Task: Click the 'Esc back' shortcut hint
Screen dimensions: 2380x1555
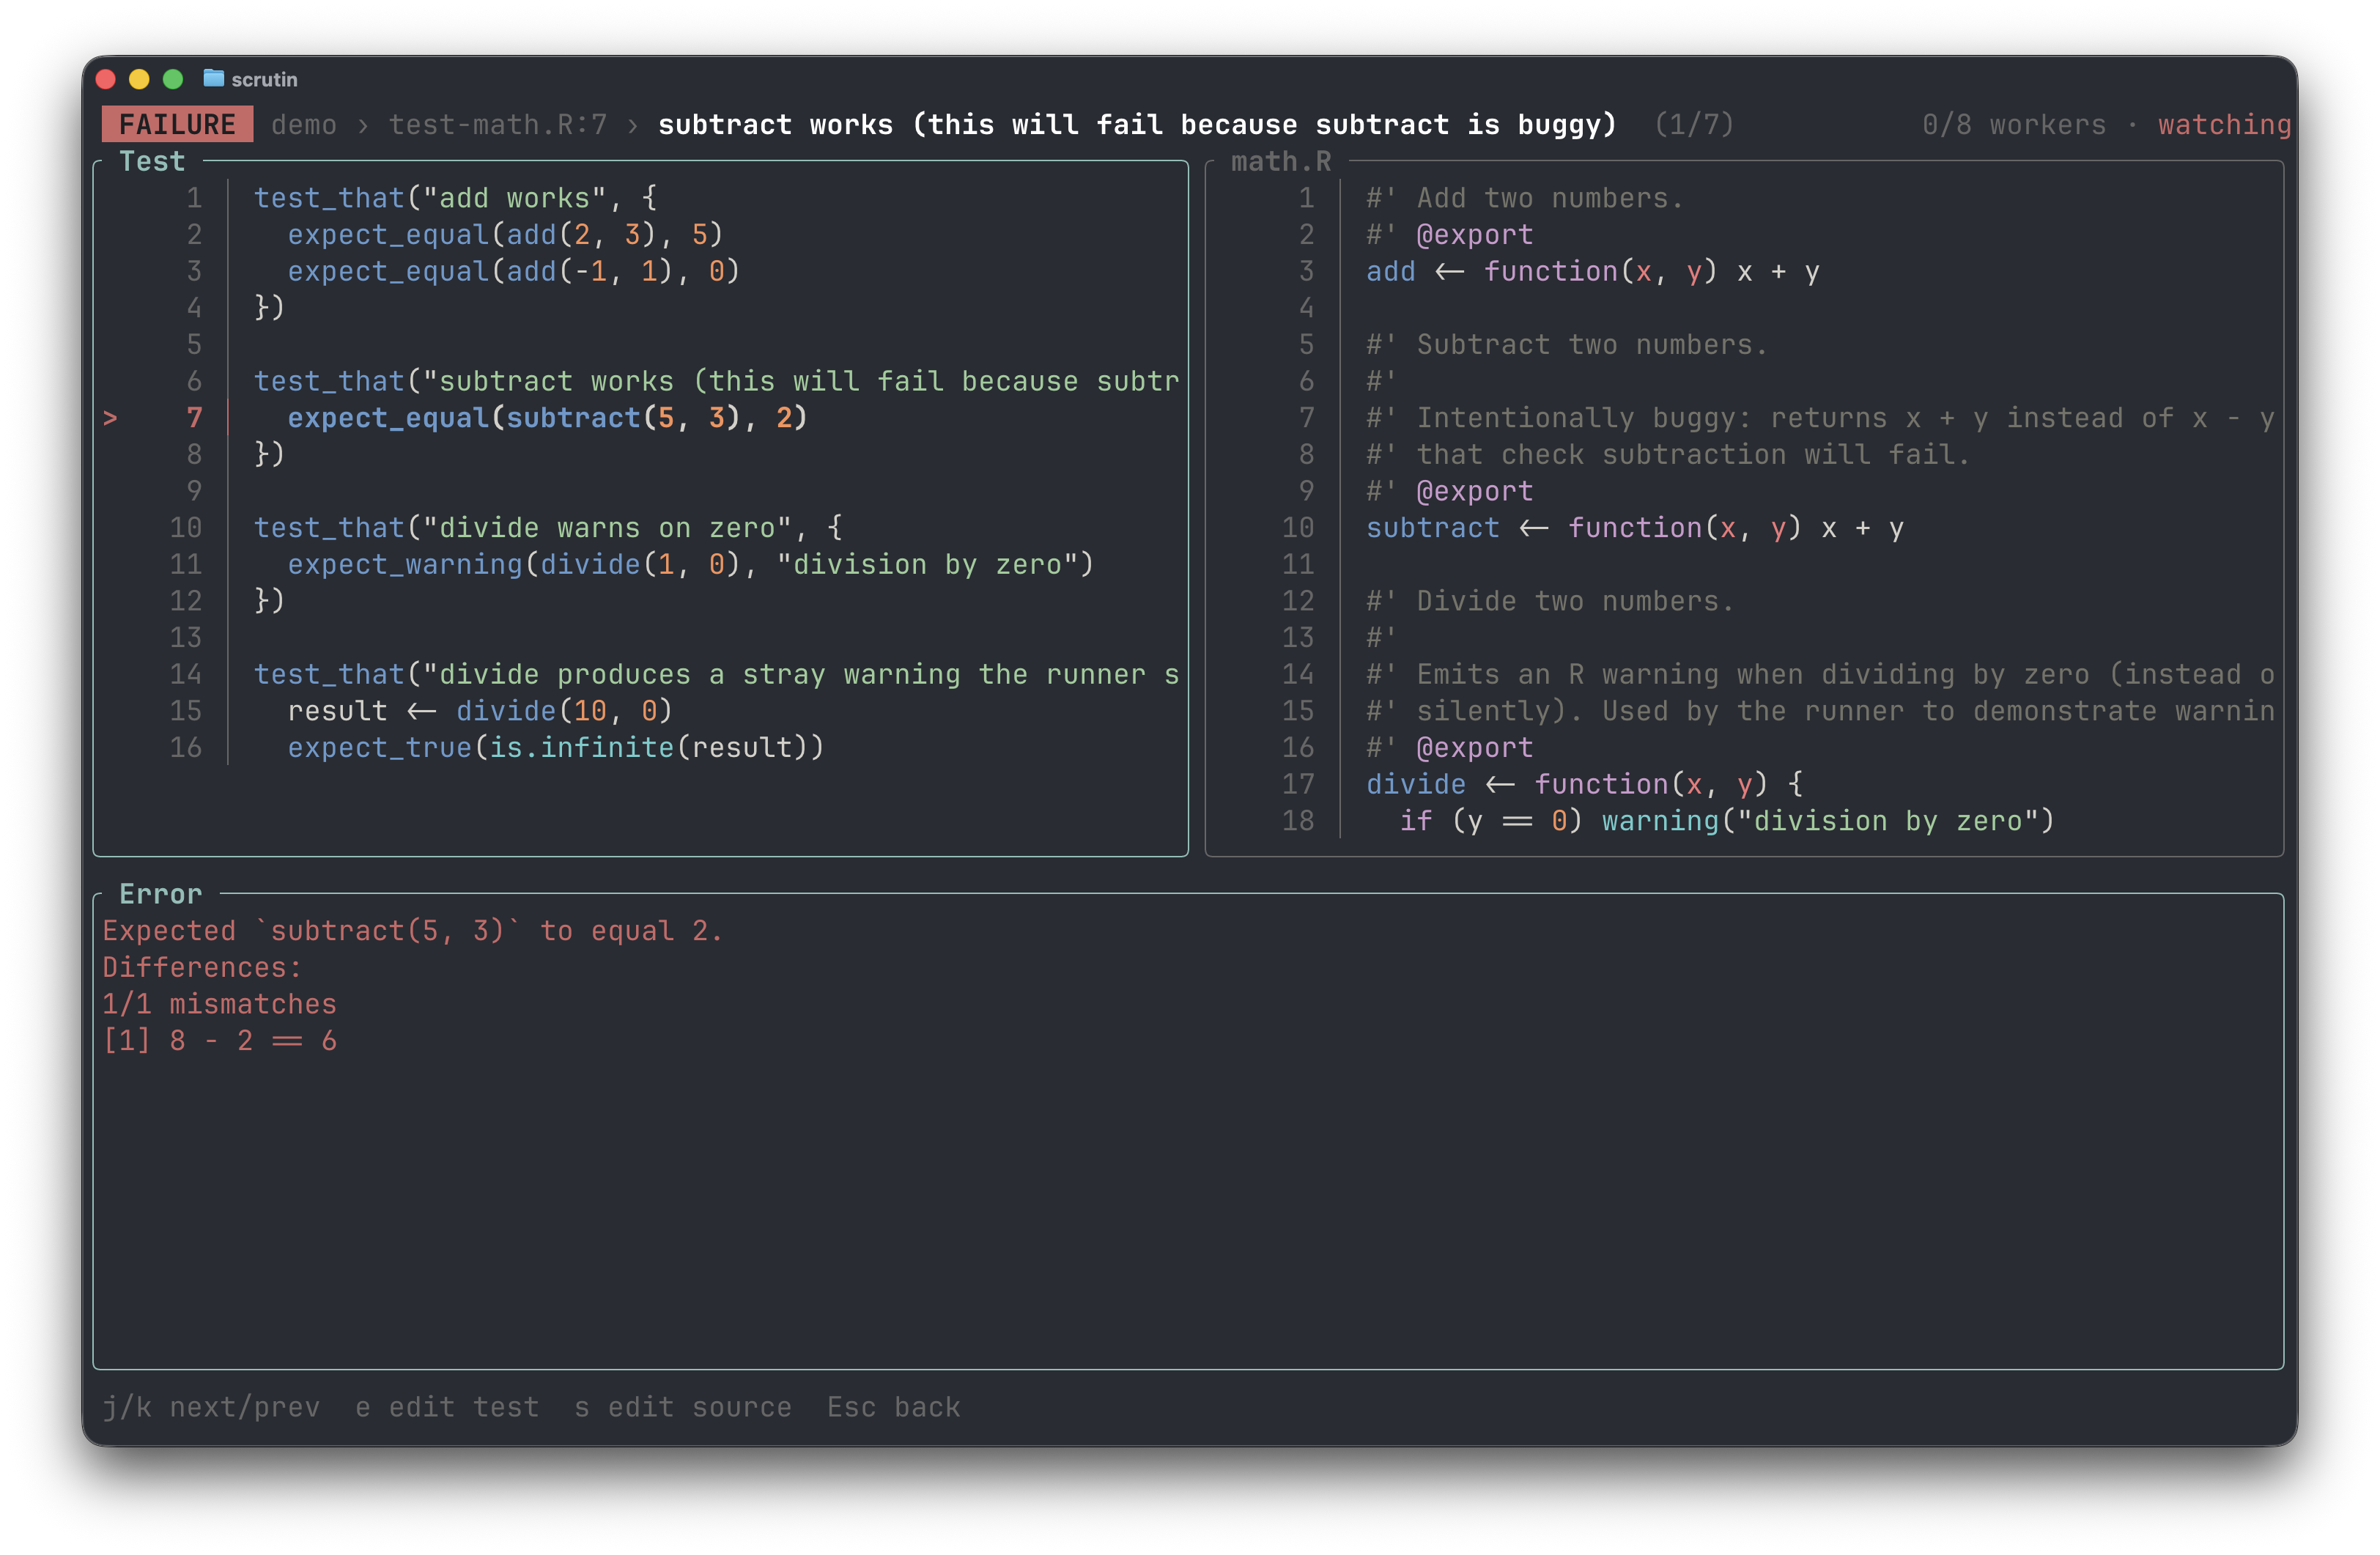Action: coord(893,1406)
